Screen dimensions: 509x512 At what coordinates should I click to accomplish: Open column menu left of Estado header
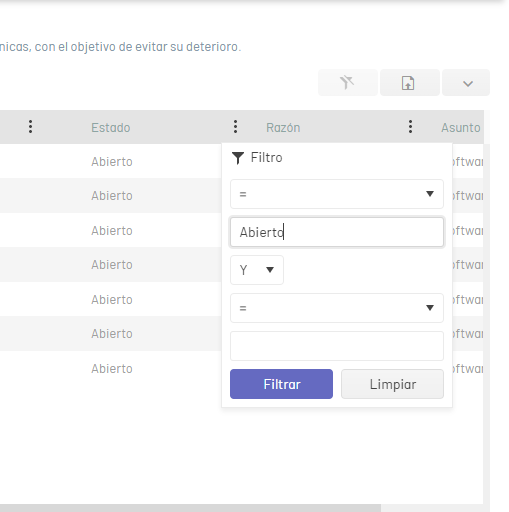(x=30, y=127)
